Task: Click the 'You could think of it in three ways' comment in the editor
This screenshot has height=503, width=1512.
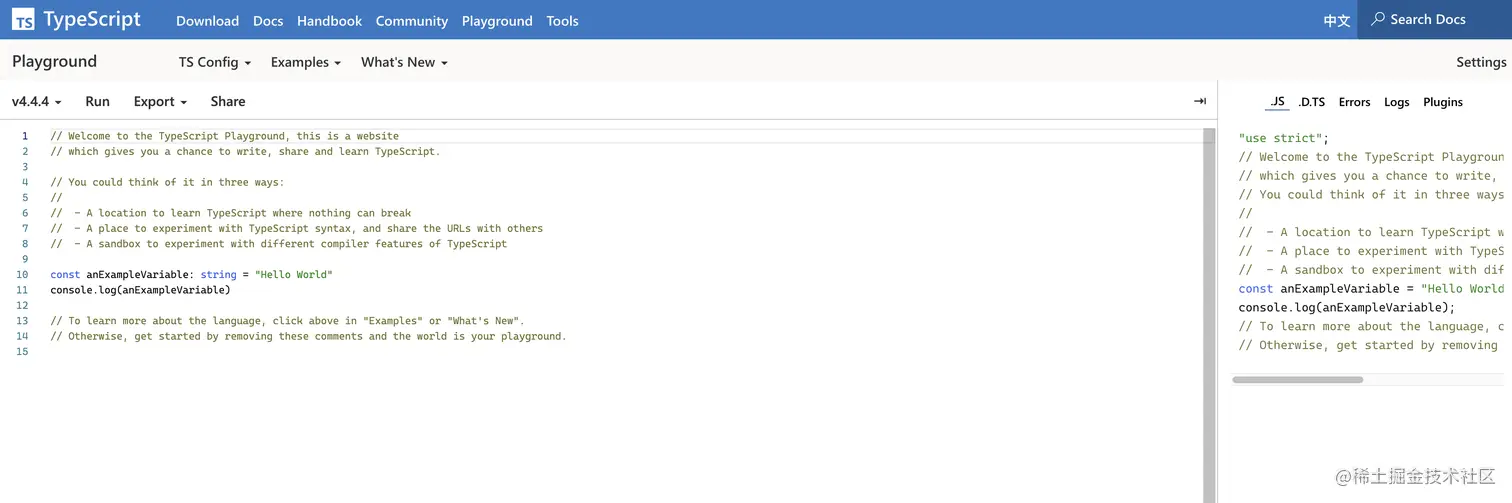Action: click(167, 182)
